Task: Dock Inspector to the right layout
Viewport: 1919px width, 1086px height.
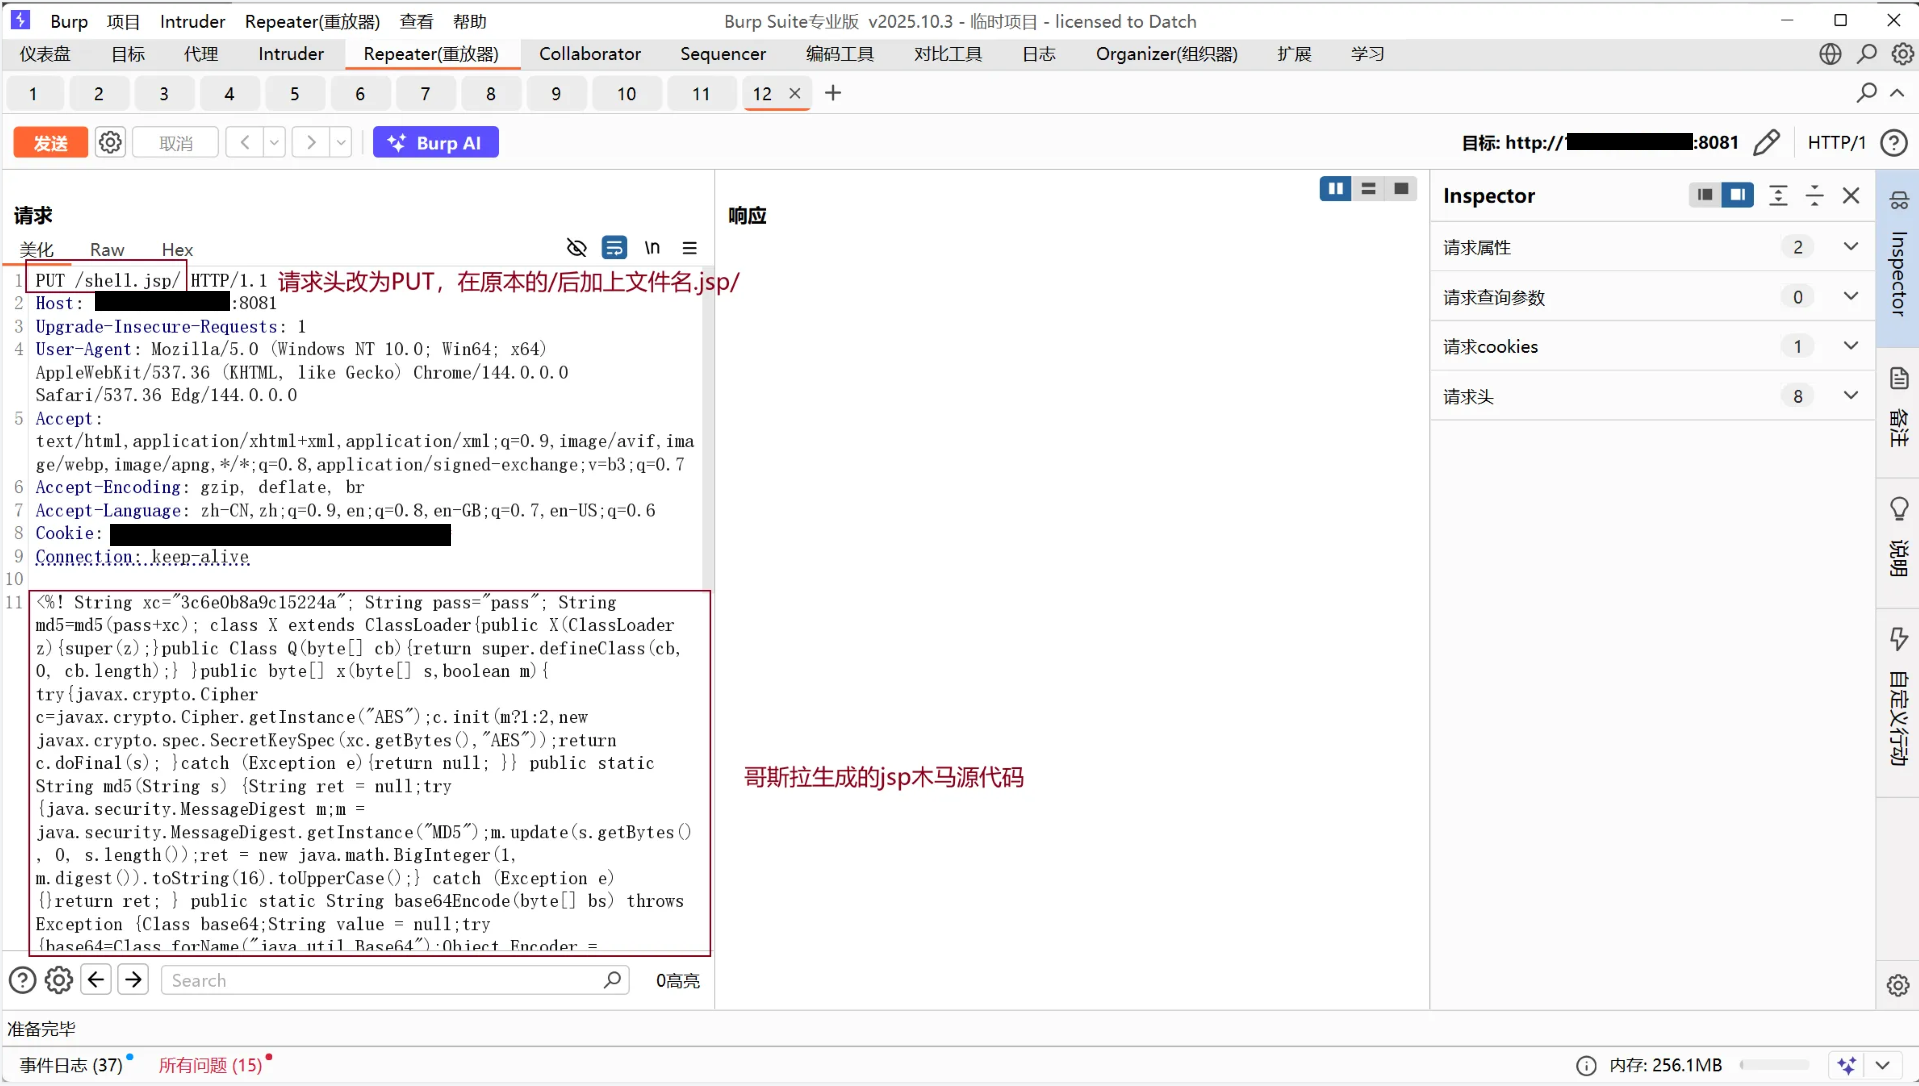Action: 1737,195
